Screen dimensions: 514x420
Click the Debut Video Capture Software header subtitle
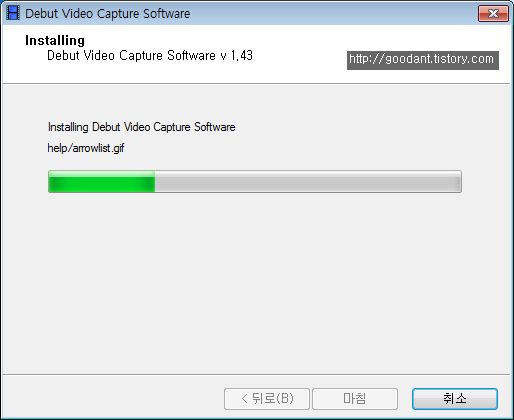click(x=131, y=56)
